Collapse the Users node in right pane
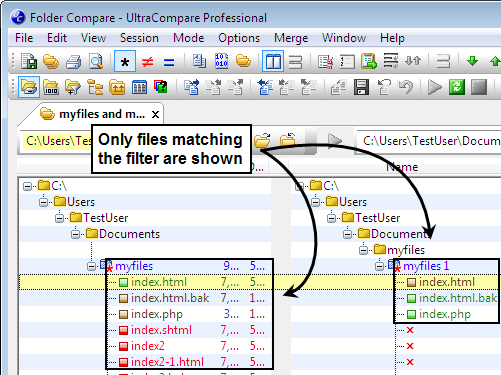The width and height of the screenshot is (501, 375). [x=315, y=202]
